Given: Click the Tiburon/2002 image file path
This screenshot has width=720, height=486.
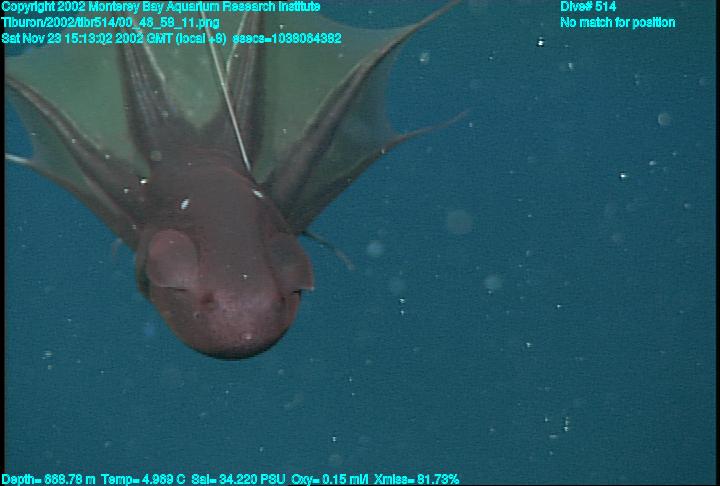Looking at the screenshot, I should pyautogui.click(x=110, y=23).
